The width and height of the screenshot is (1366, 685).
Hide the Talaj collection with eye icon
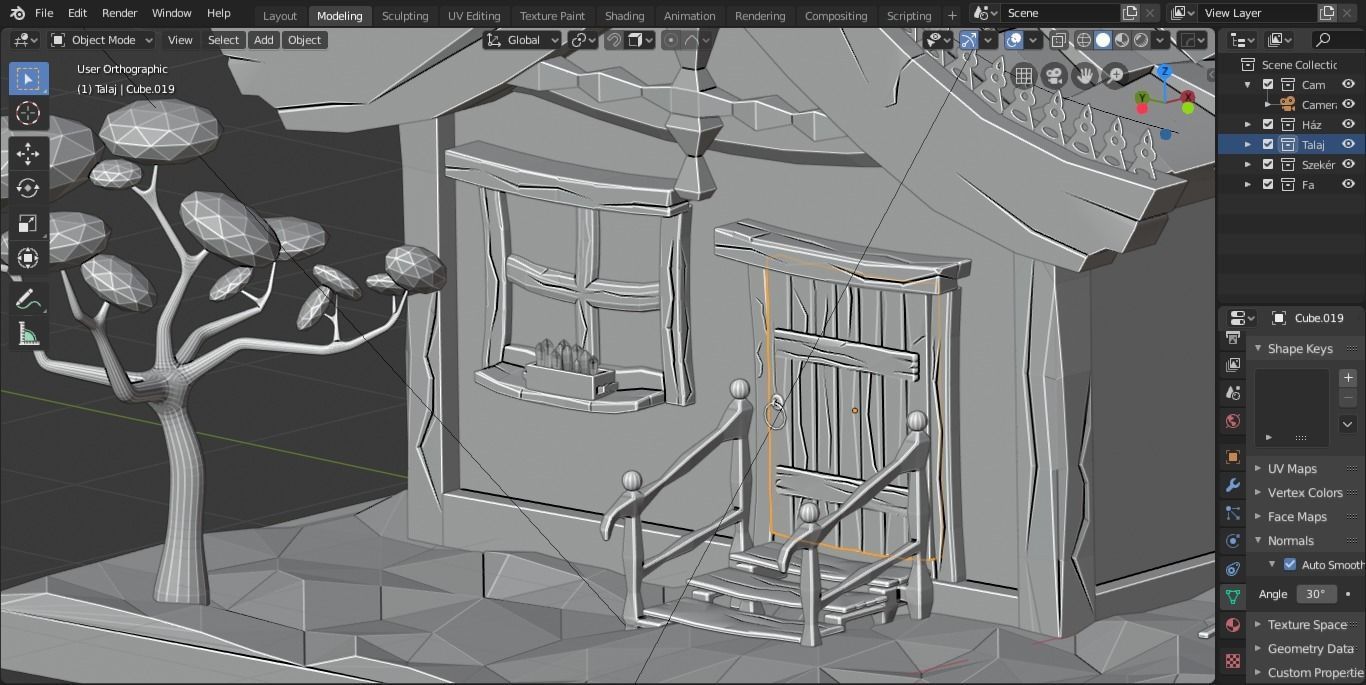pos(1348,144)
